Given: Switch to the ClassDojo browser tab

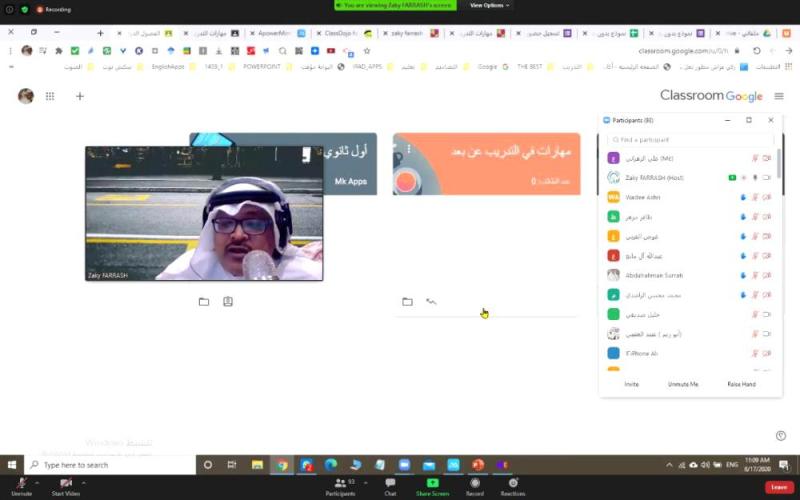Looking at the screenshot, I should (x=343, y=33).
